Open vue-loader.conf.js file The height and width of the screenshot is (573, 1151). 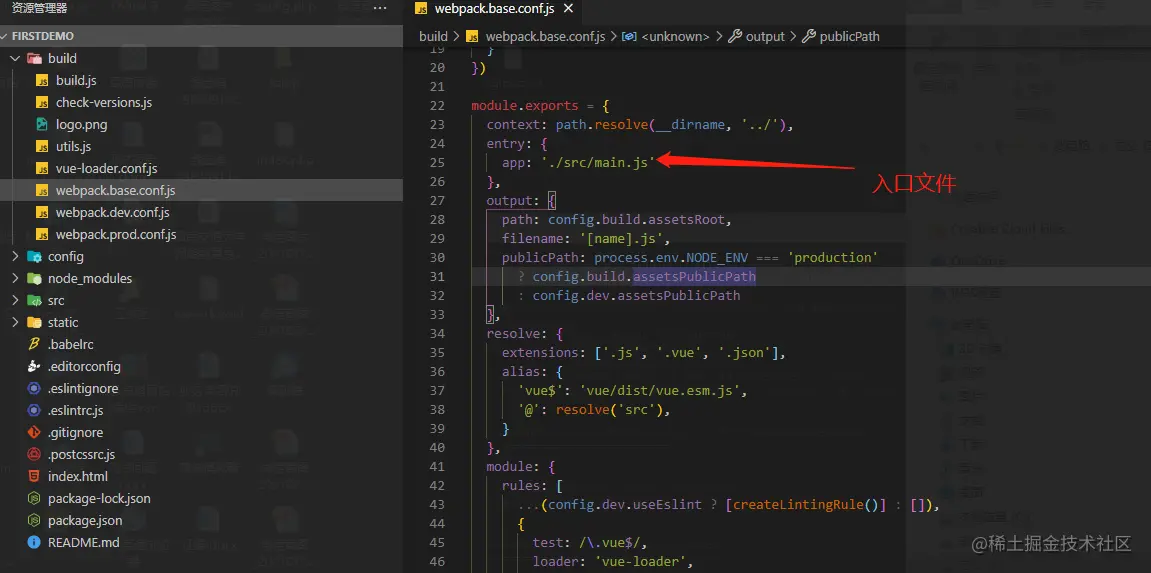click(x=106, y=168)
